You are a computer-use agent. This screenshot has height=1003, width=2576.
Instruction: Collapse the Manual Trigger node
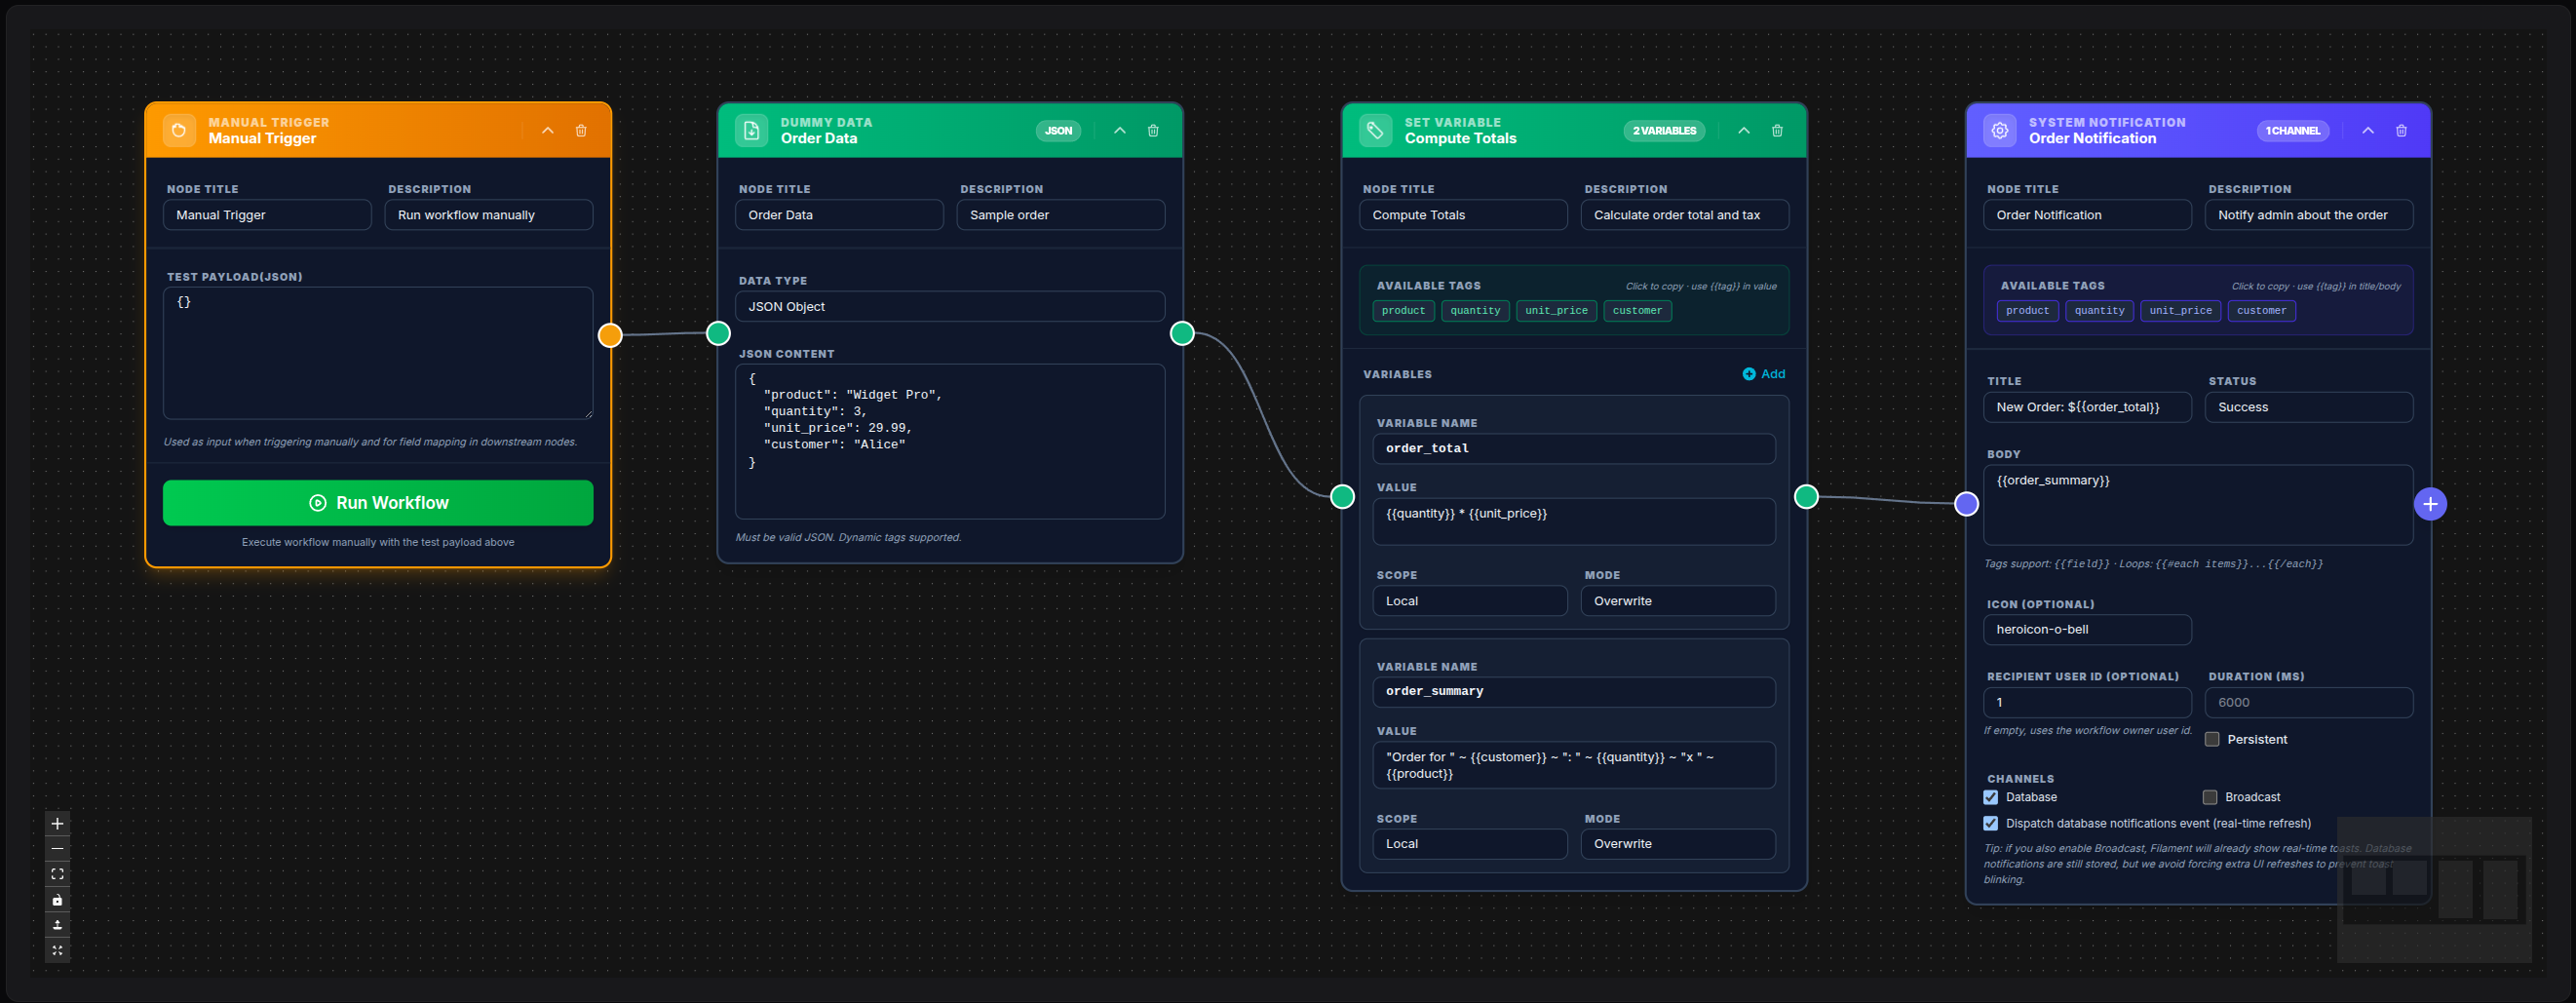click(548, 130)
